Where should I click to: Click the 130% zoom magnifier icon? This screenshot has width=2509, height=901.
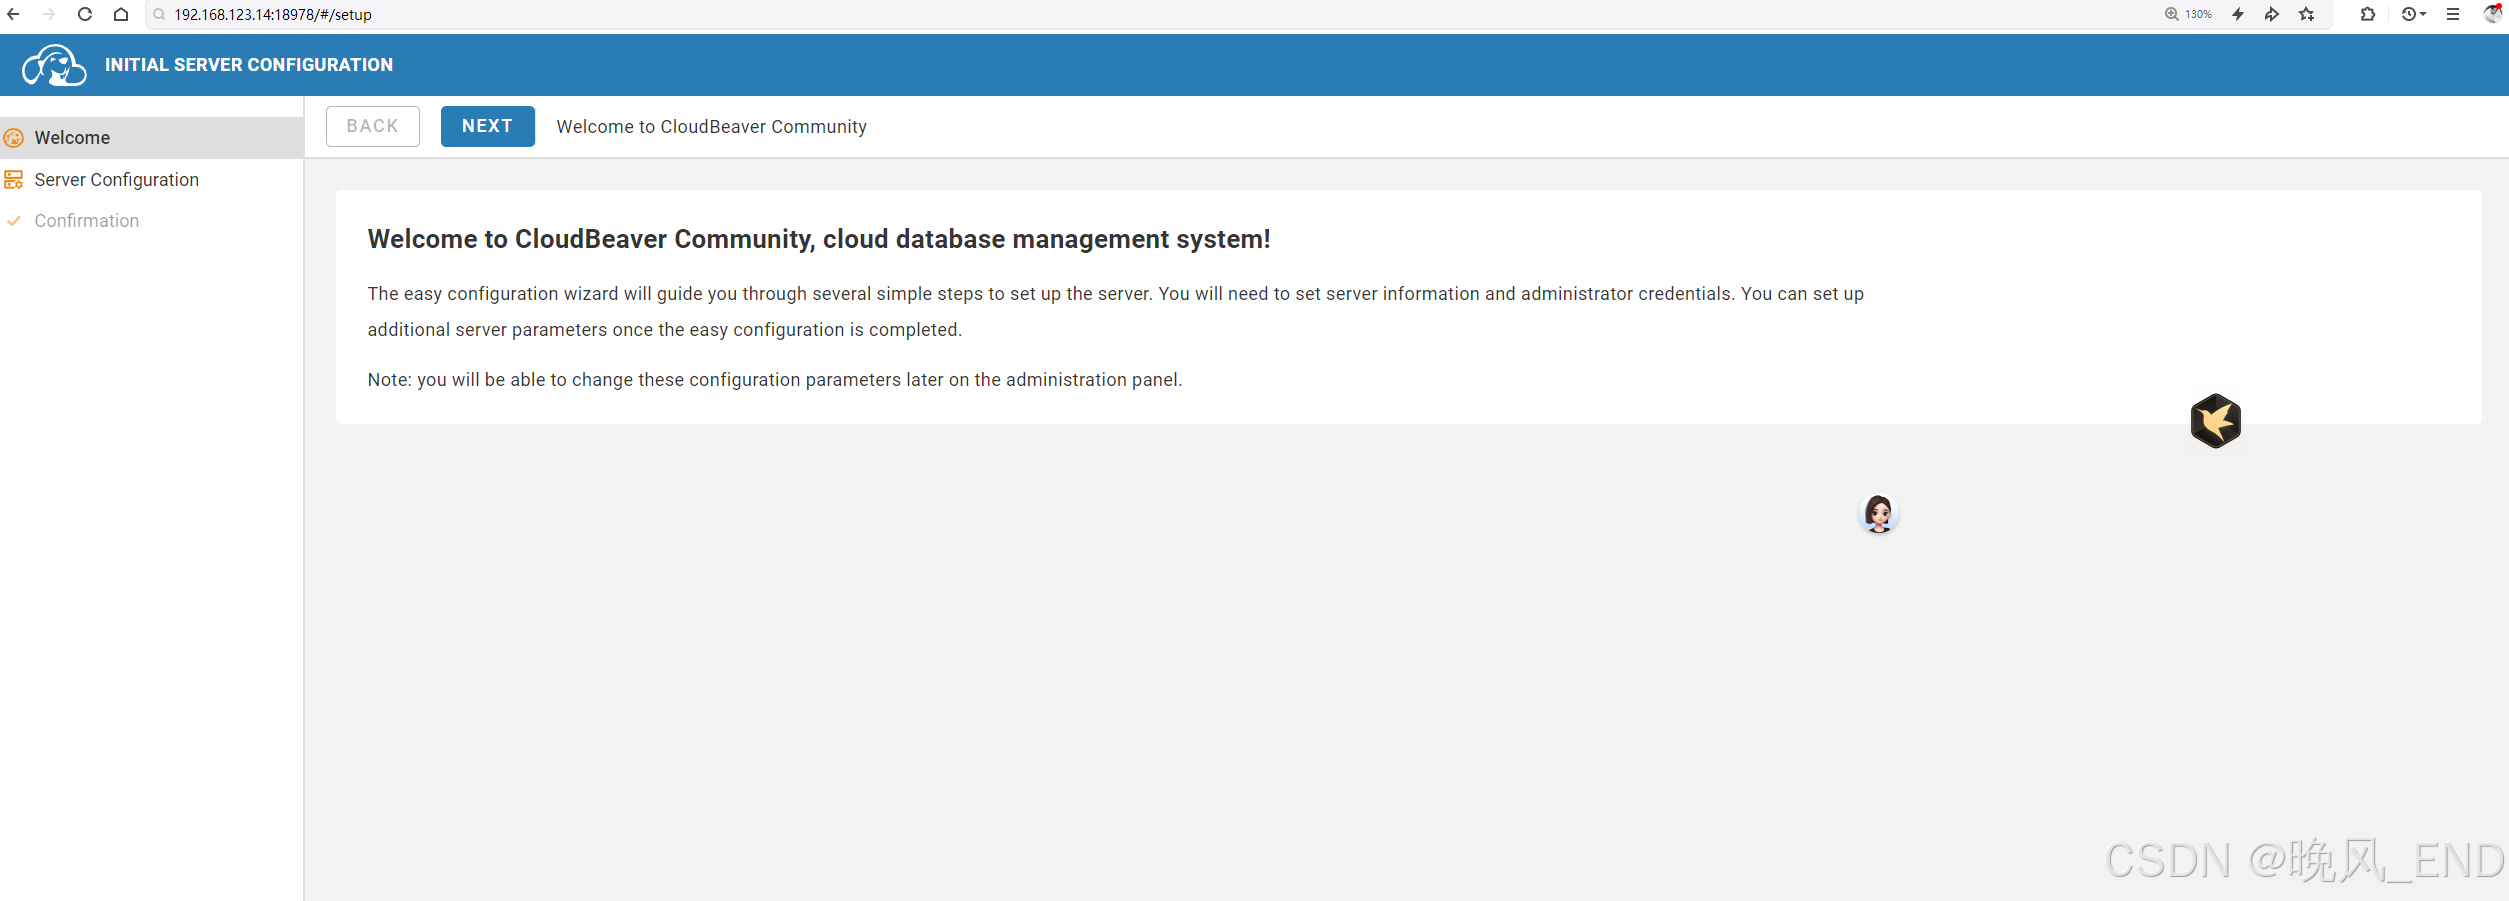2172,14
